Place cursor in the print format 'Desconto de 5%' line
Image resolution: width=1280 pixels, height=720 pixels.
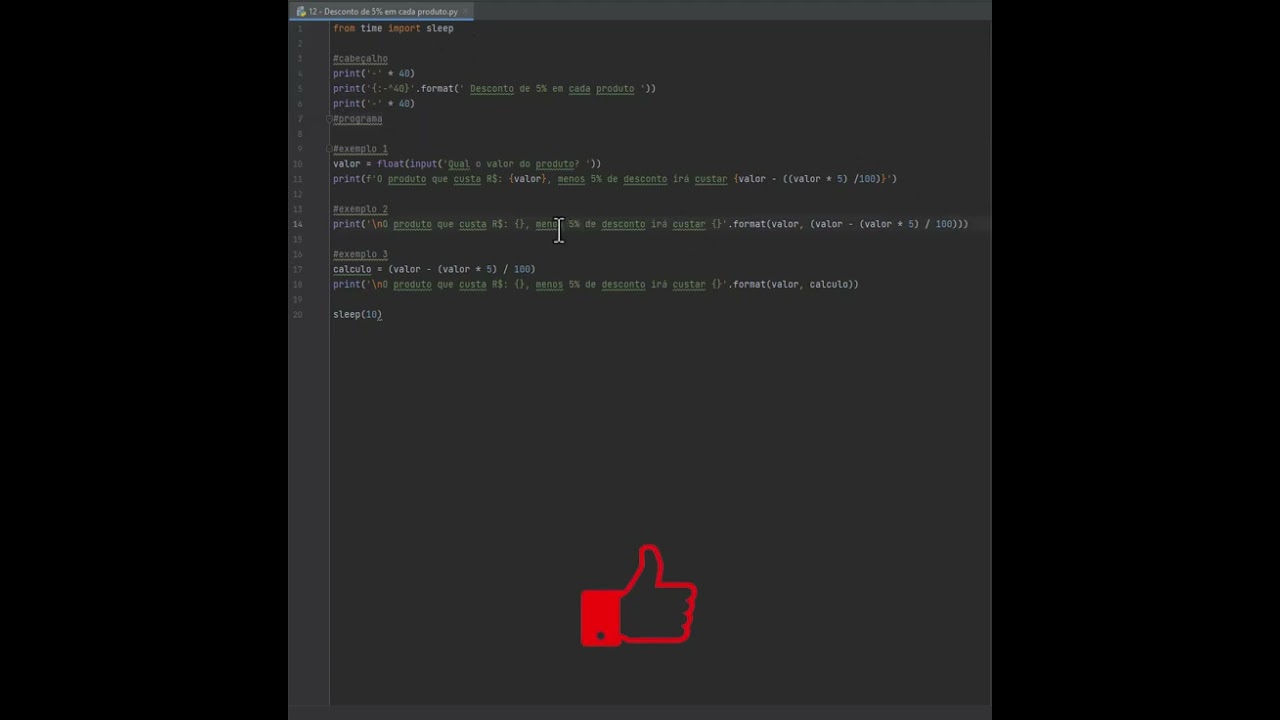[494, 88]
